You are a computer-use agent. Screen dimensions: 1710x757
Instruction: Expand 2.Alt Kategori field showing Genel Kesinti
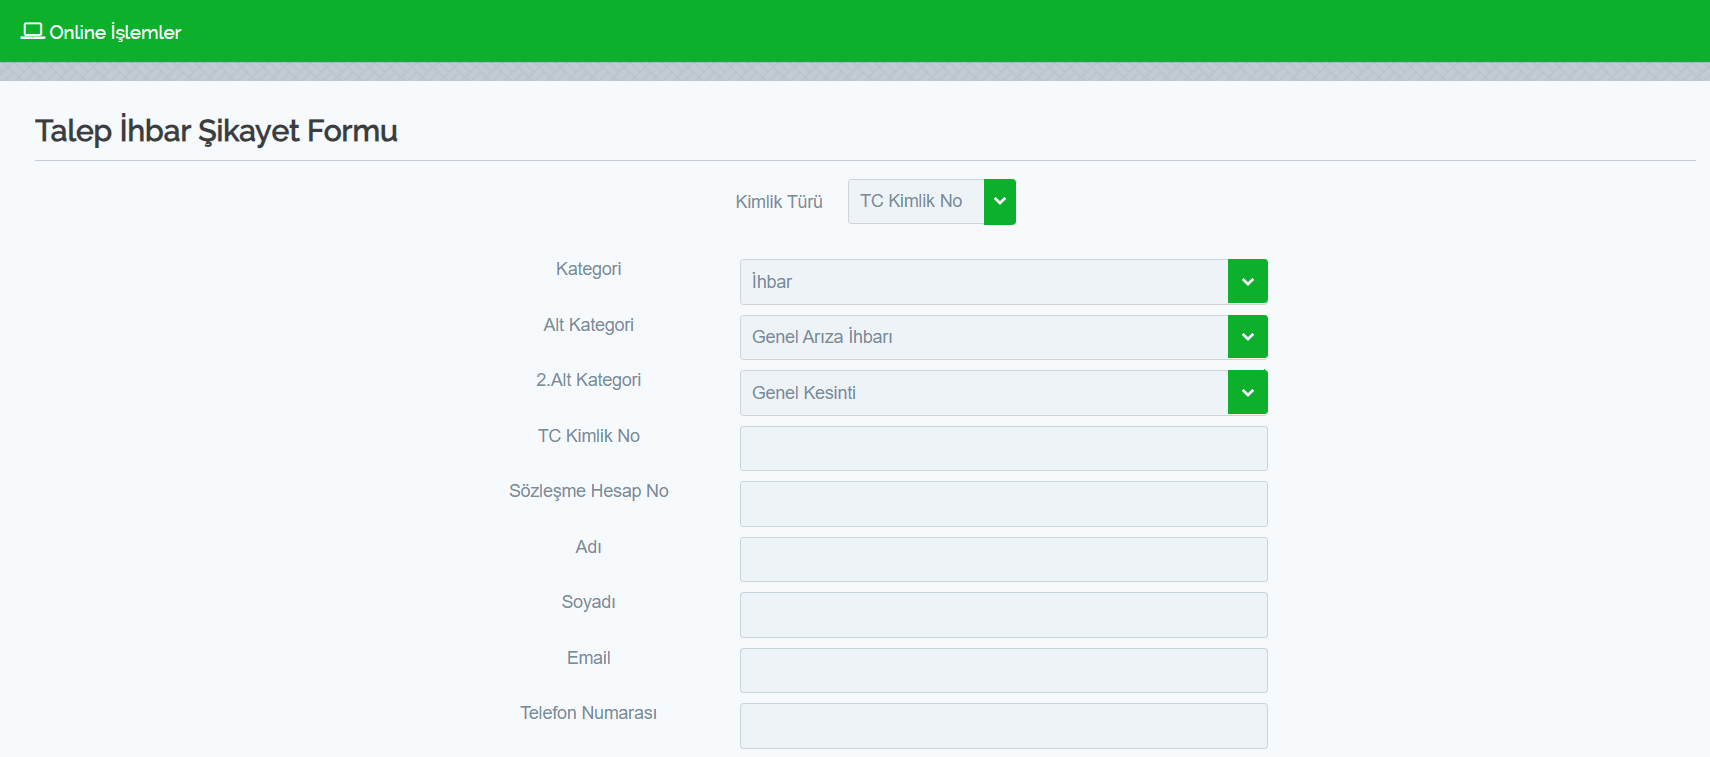983,393
